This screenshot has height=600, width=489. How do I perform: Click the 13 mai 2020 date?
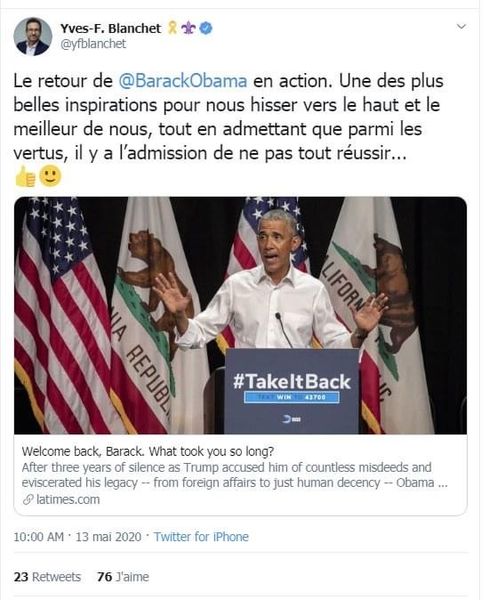pos(108,537)
